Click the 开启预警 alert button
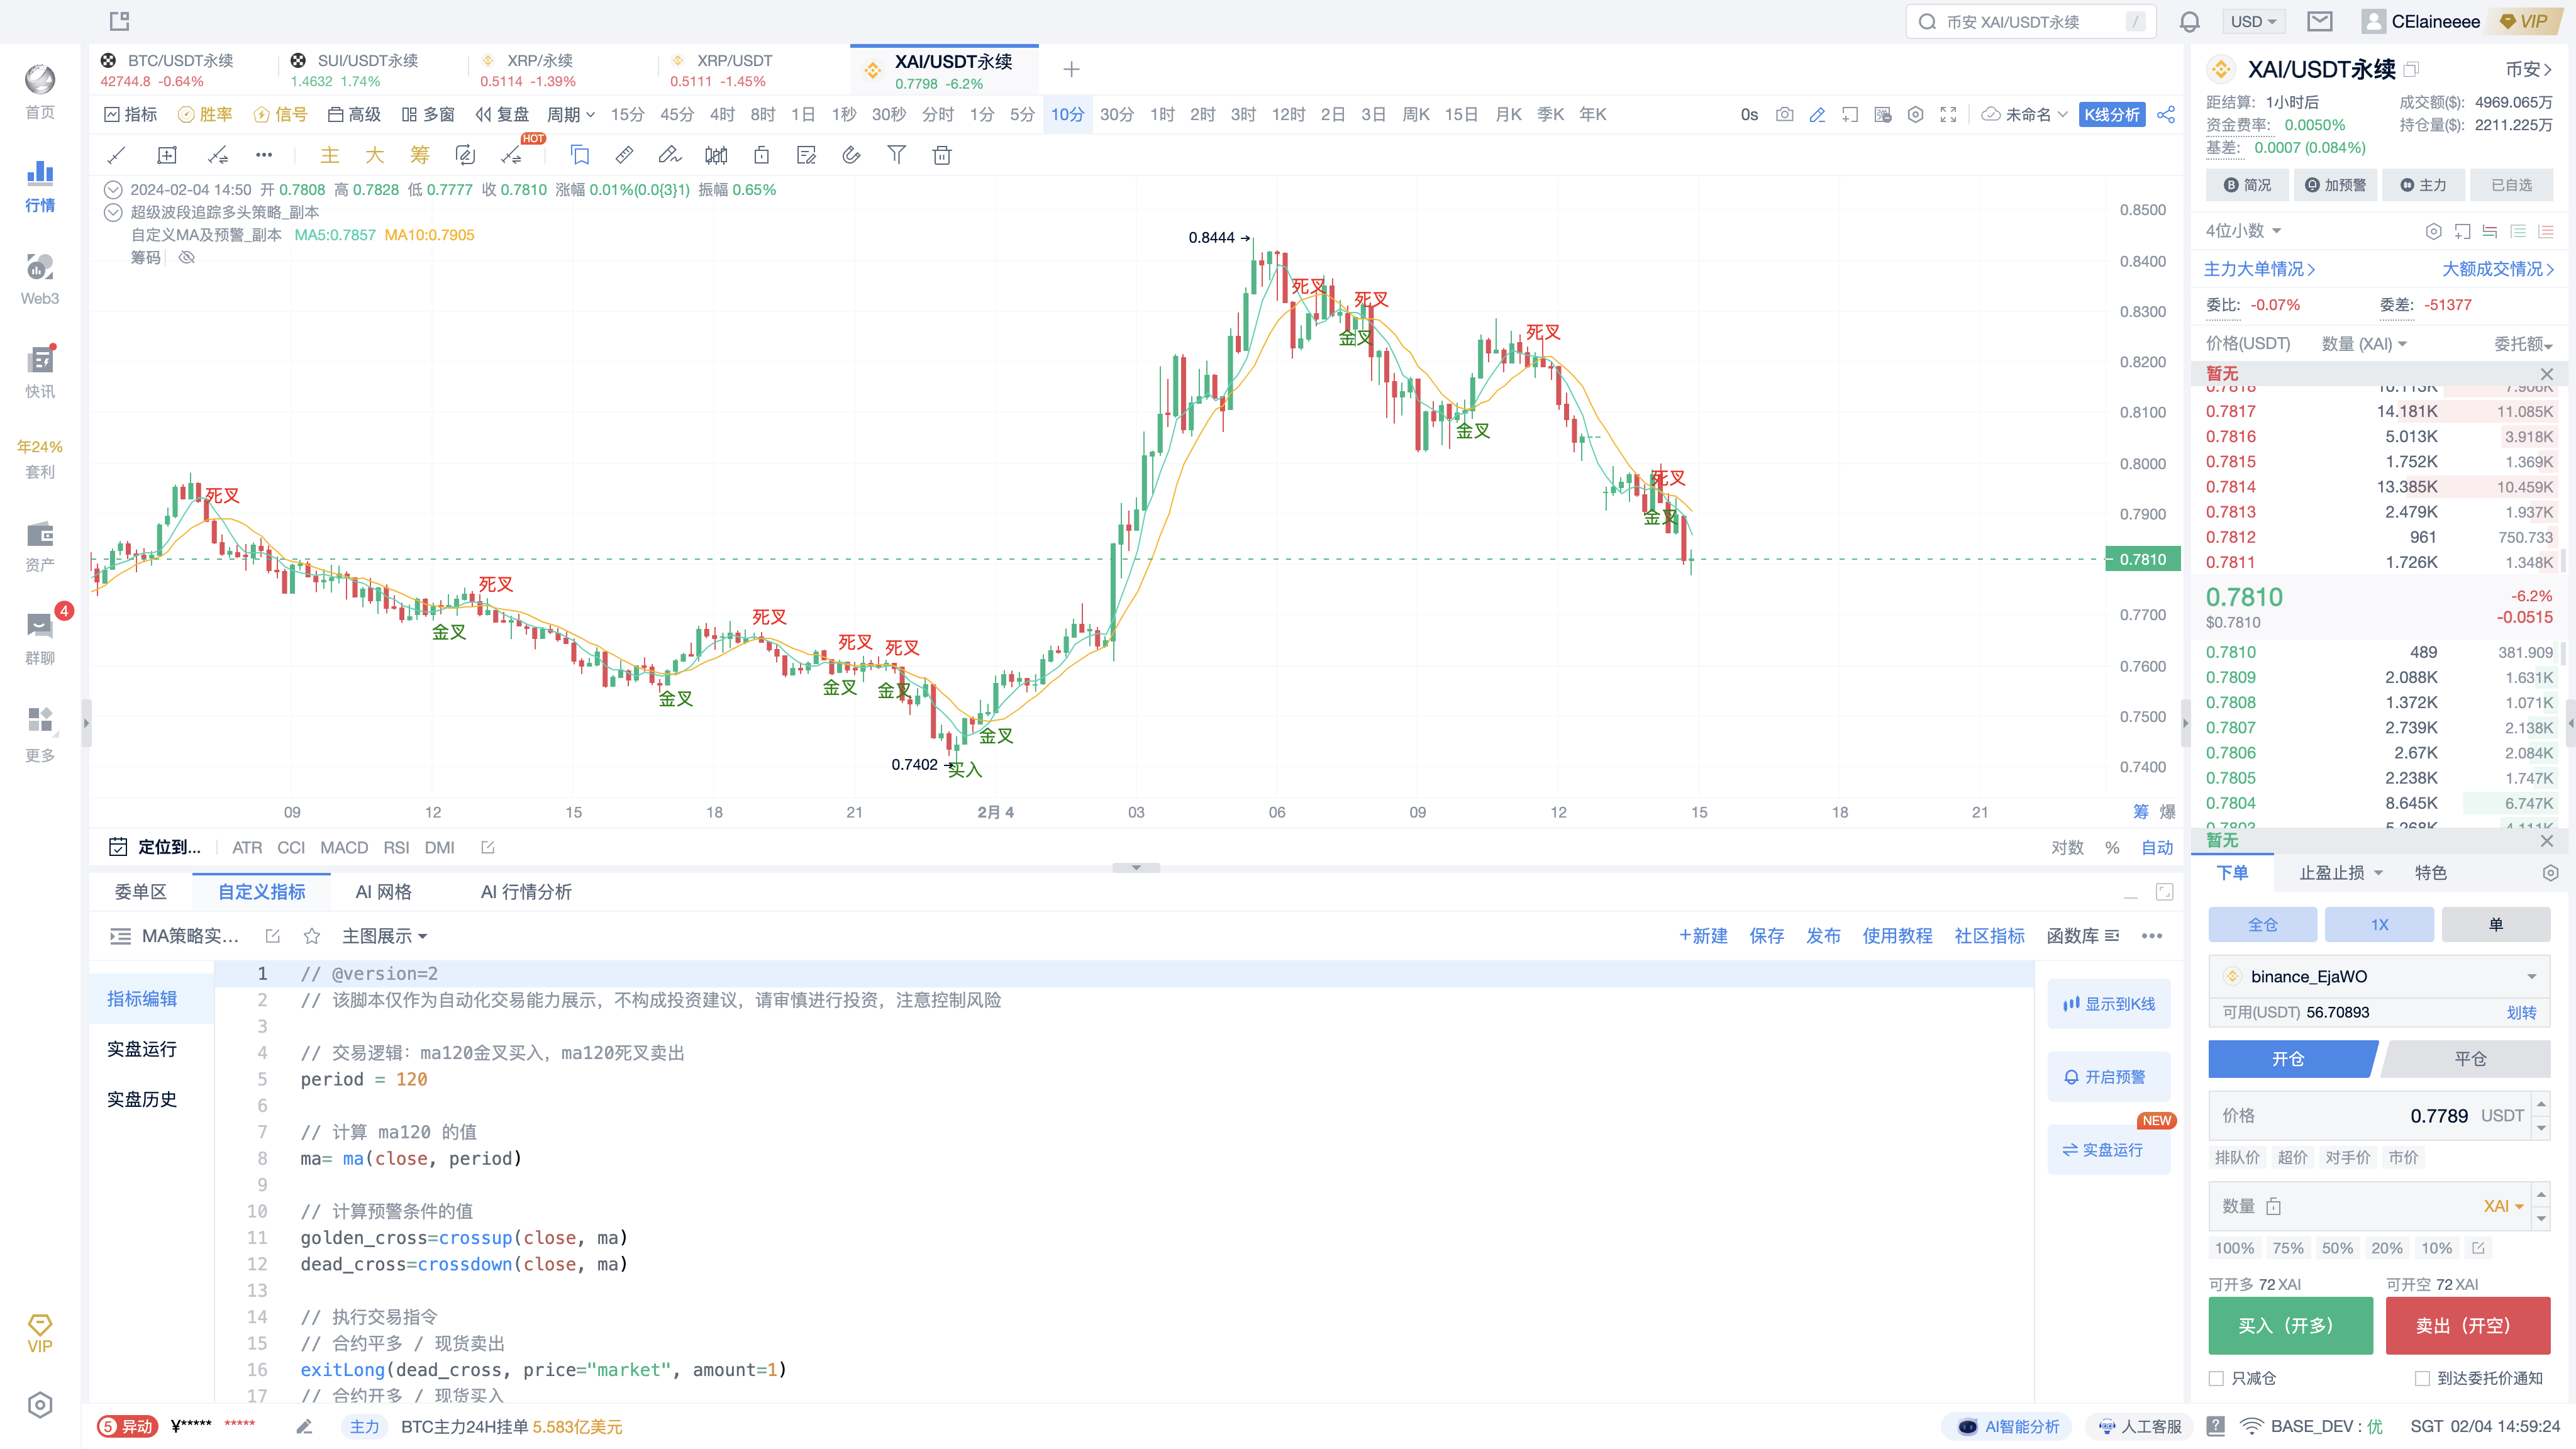Image resolution: width=2576 pixels, height=1449 pixels. click(2109, 1077)
